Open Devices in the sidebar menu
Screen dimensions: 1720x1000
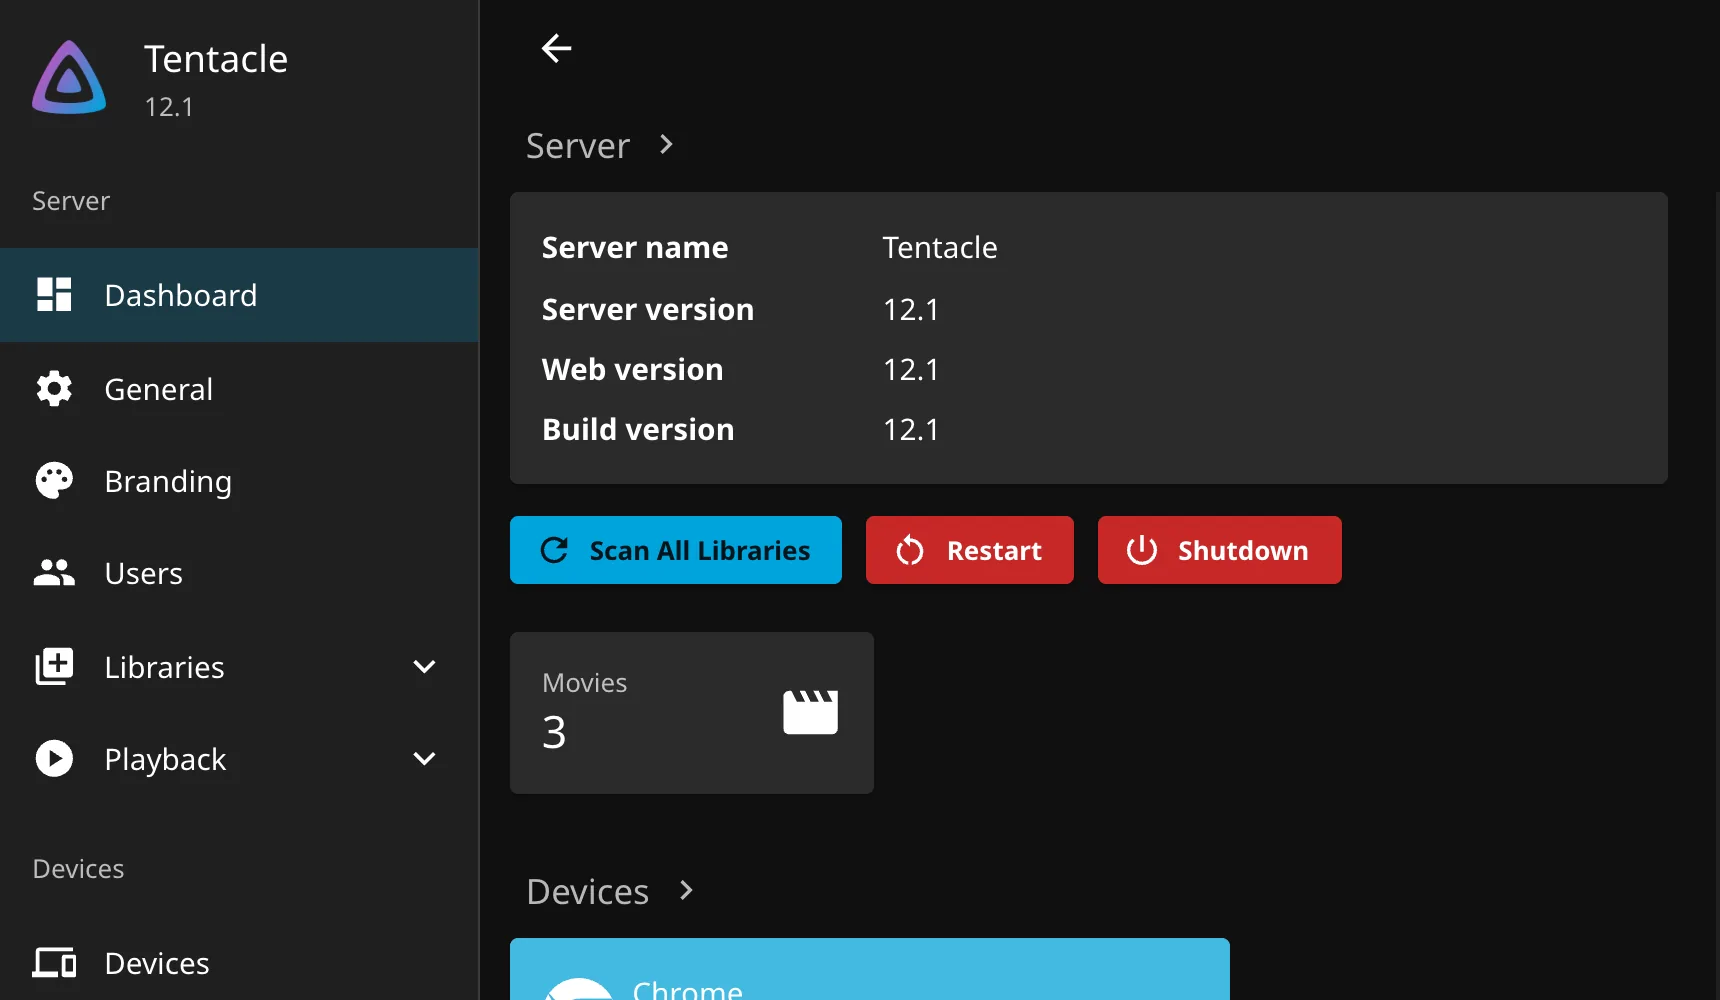pyautogui.click(x=240, y=963)
